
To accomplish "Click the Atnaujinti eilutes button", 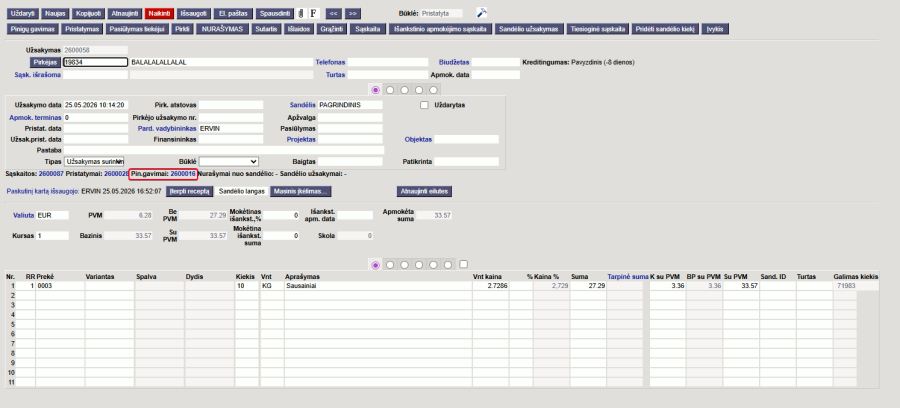I will (424, 191).
